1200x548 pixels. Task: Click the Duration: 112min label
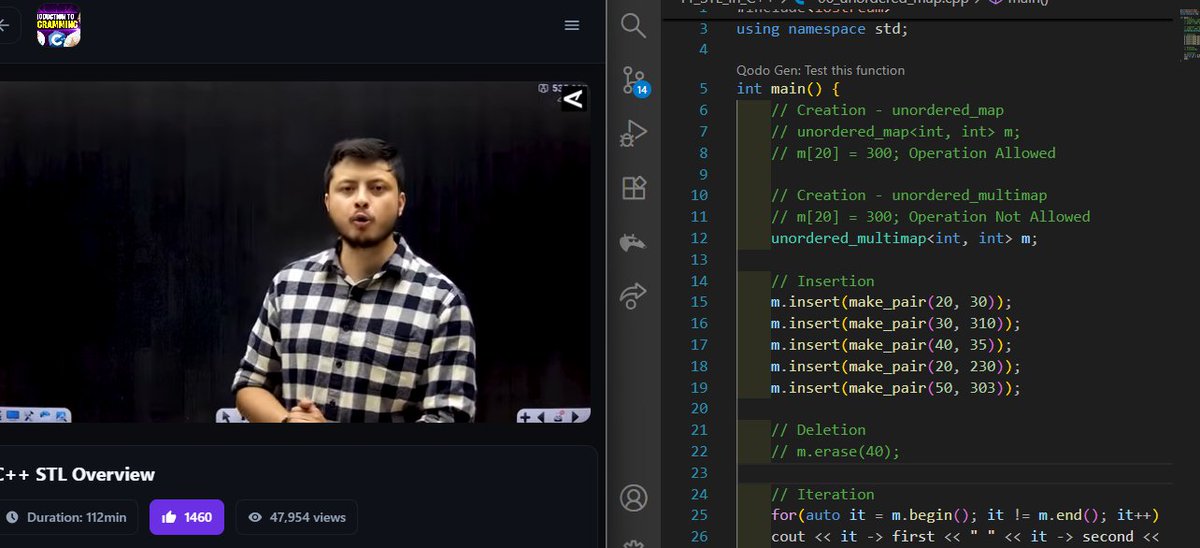click(x=66, y=517)
